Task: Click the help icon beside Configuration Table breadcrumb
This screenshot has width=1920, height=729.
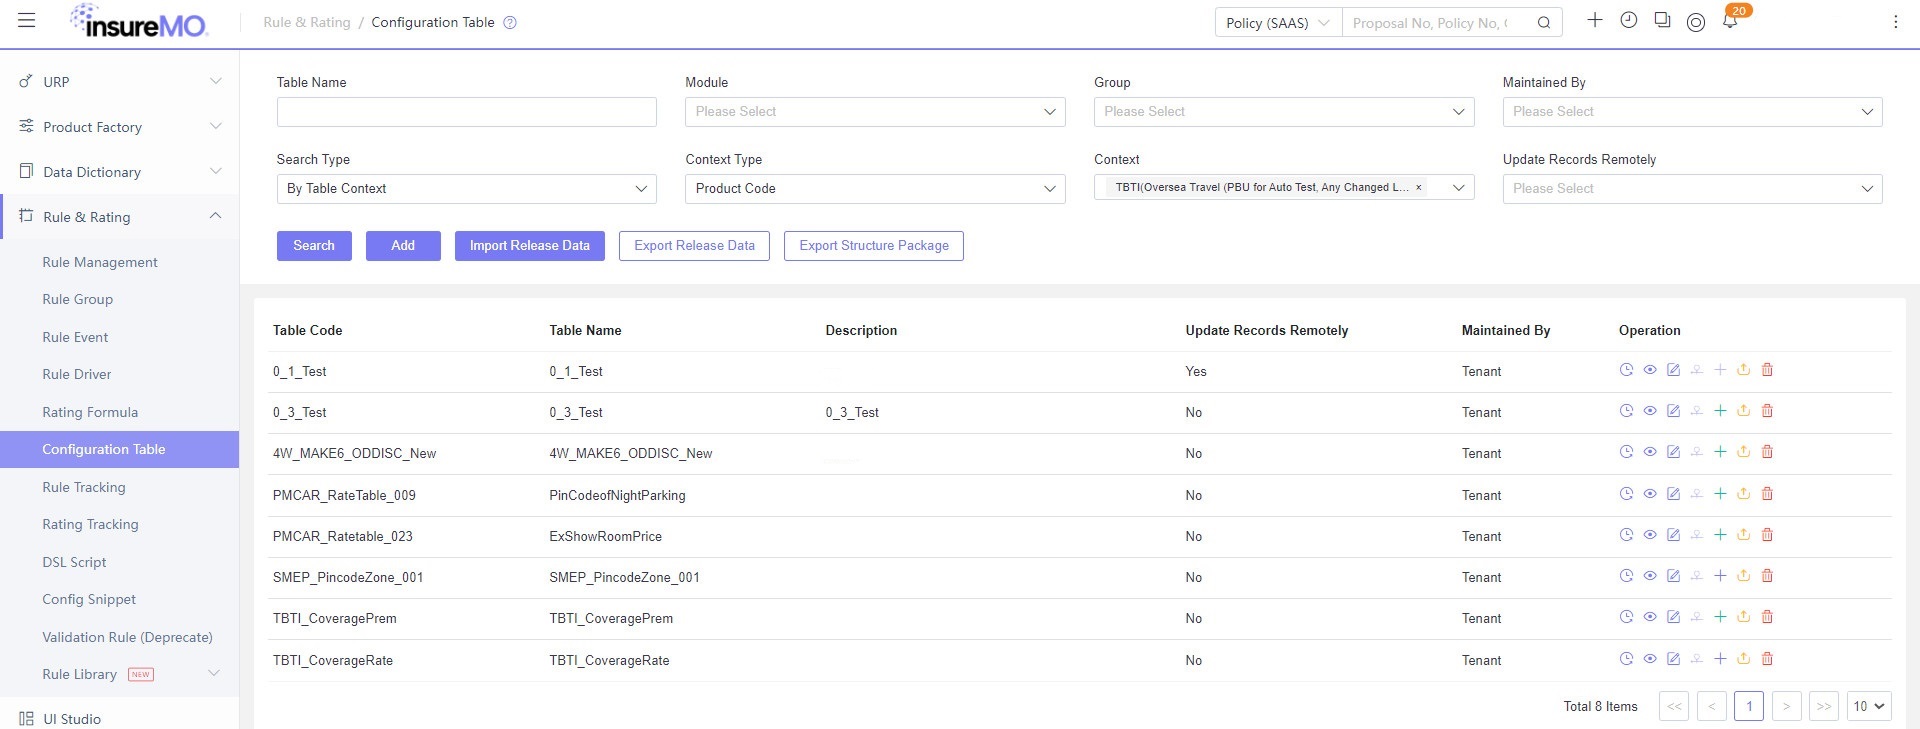Action: click(x=510, y=23)
